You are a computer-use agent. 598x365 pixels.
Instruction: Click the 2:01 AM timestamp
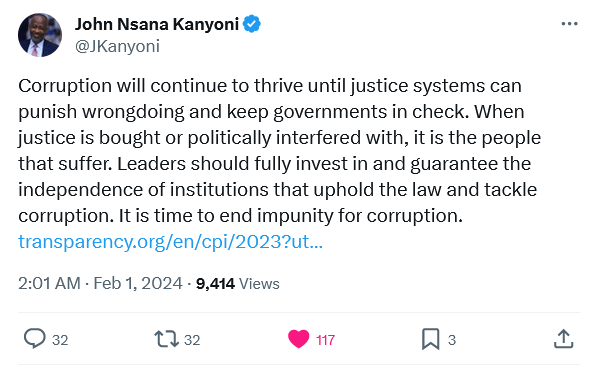tap(49, 283)
